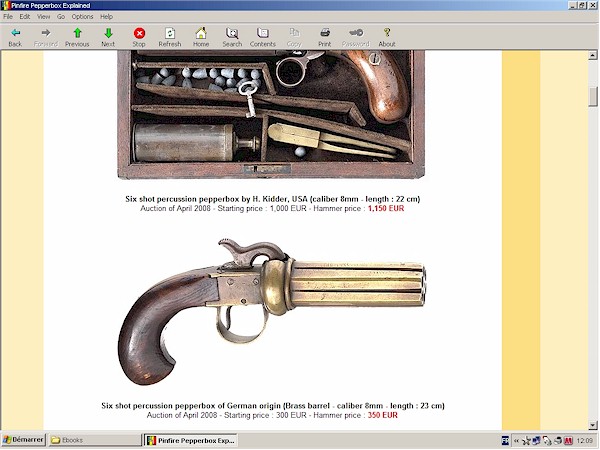Click the hammer price 350 EUR text
Viewport: 600px width, 450px height.
[x=382, y=415]
